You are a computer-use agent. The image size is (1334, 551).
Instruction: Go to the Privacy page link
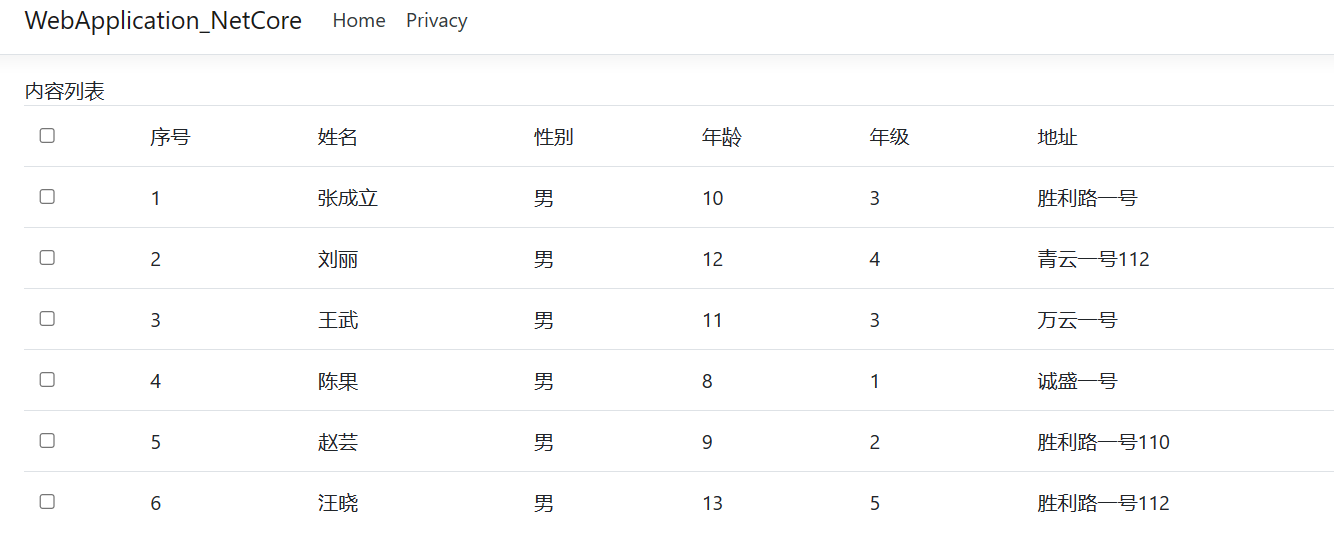click(437, 21)
